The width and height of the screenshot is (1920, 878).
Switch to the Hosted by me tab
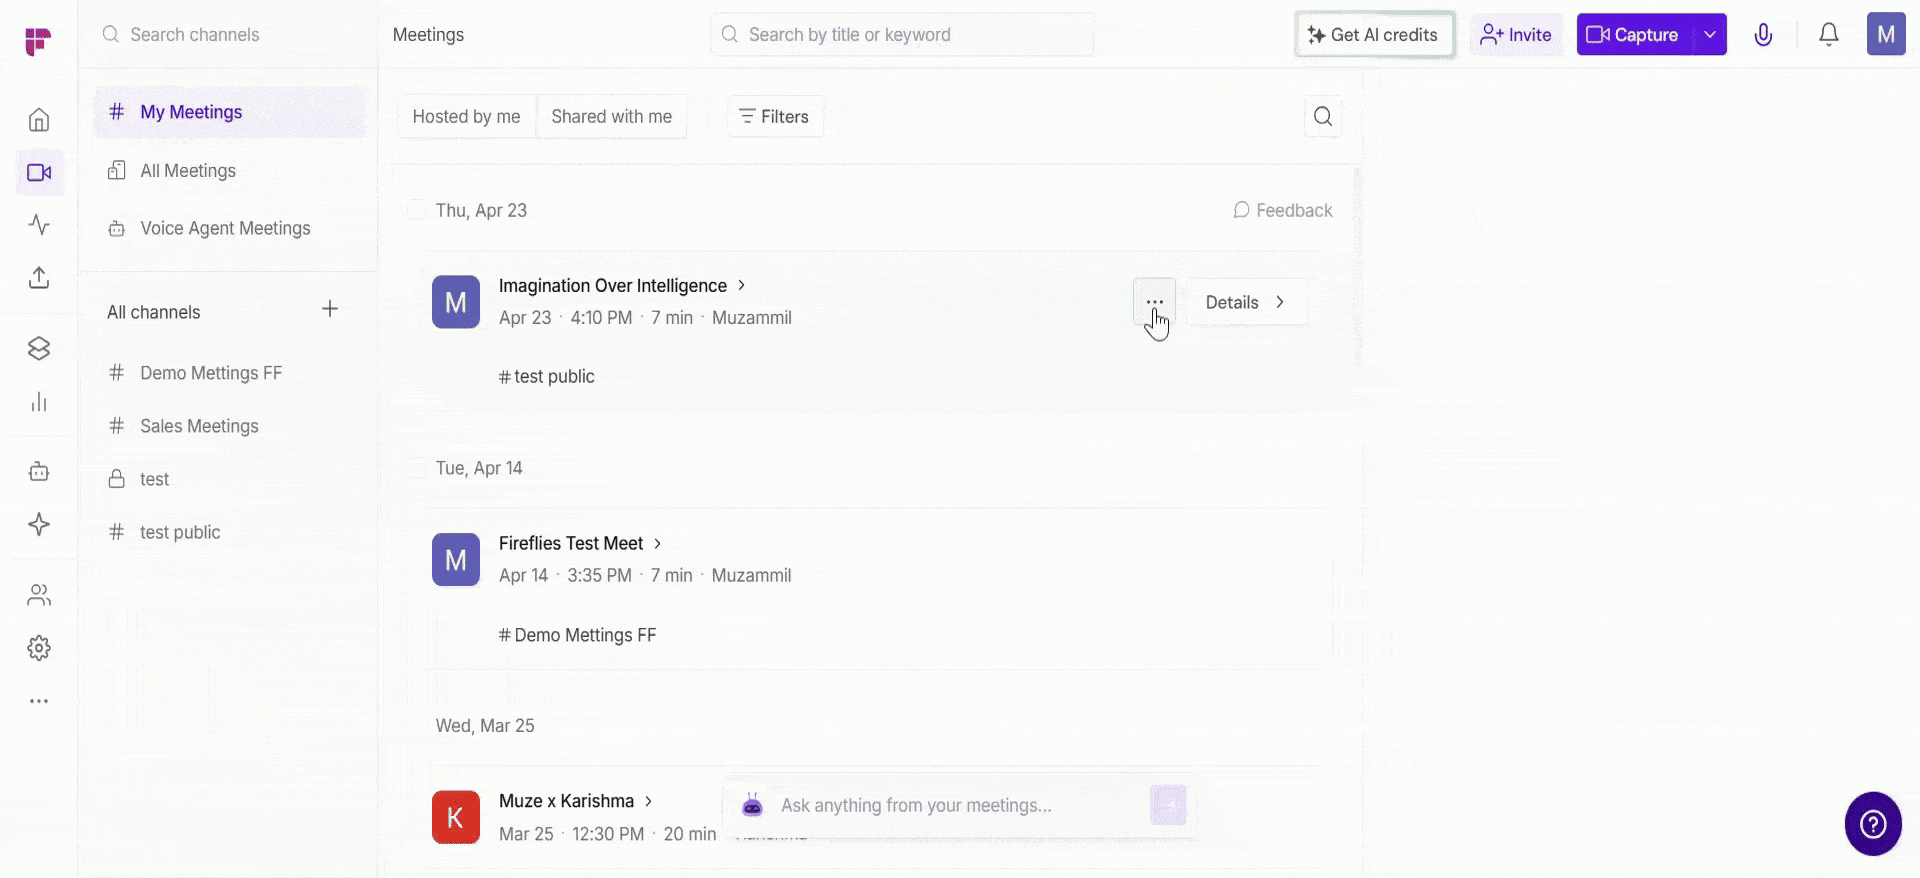[x=466, y=117]
